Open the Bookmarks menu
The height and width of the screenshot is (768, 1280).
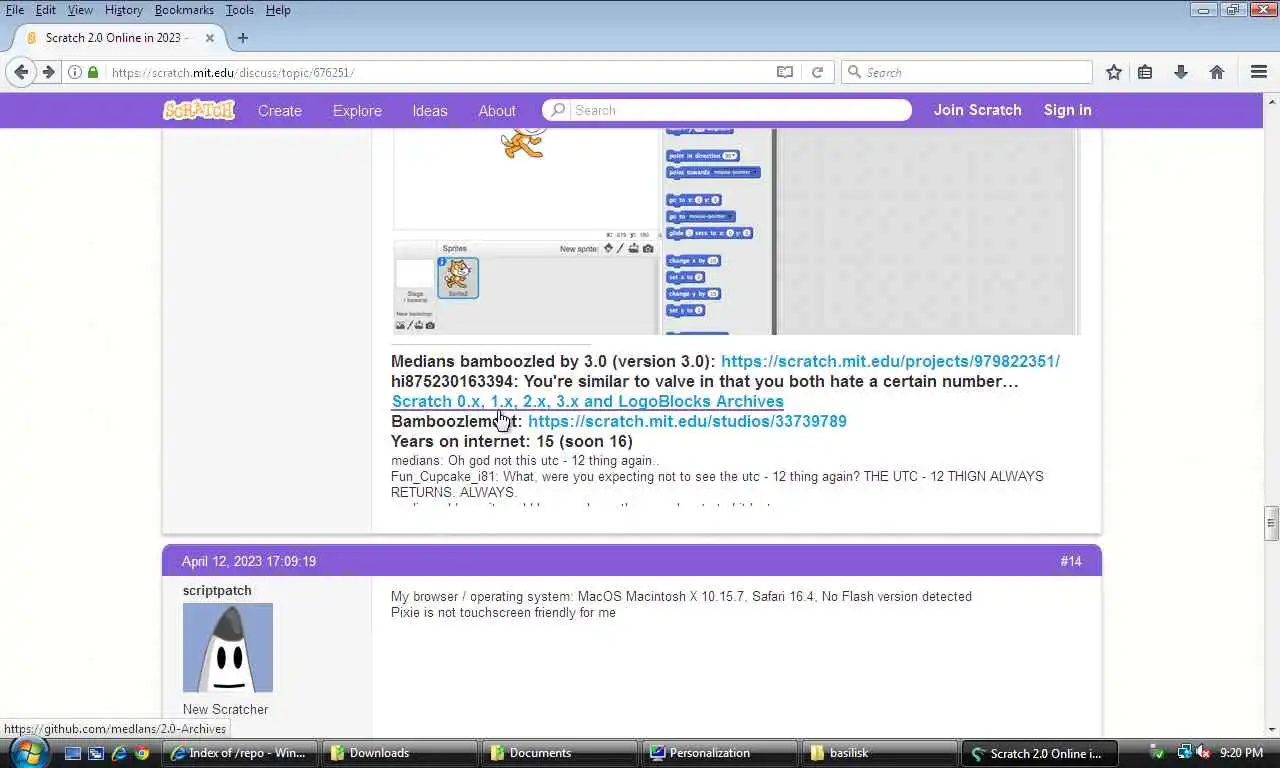click(184, 10)
